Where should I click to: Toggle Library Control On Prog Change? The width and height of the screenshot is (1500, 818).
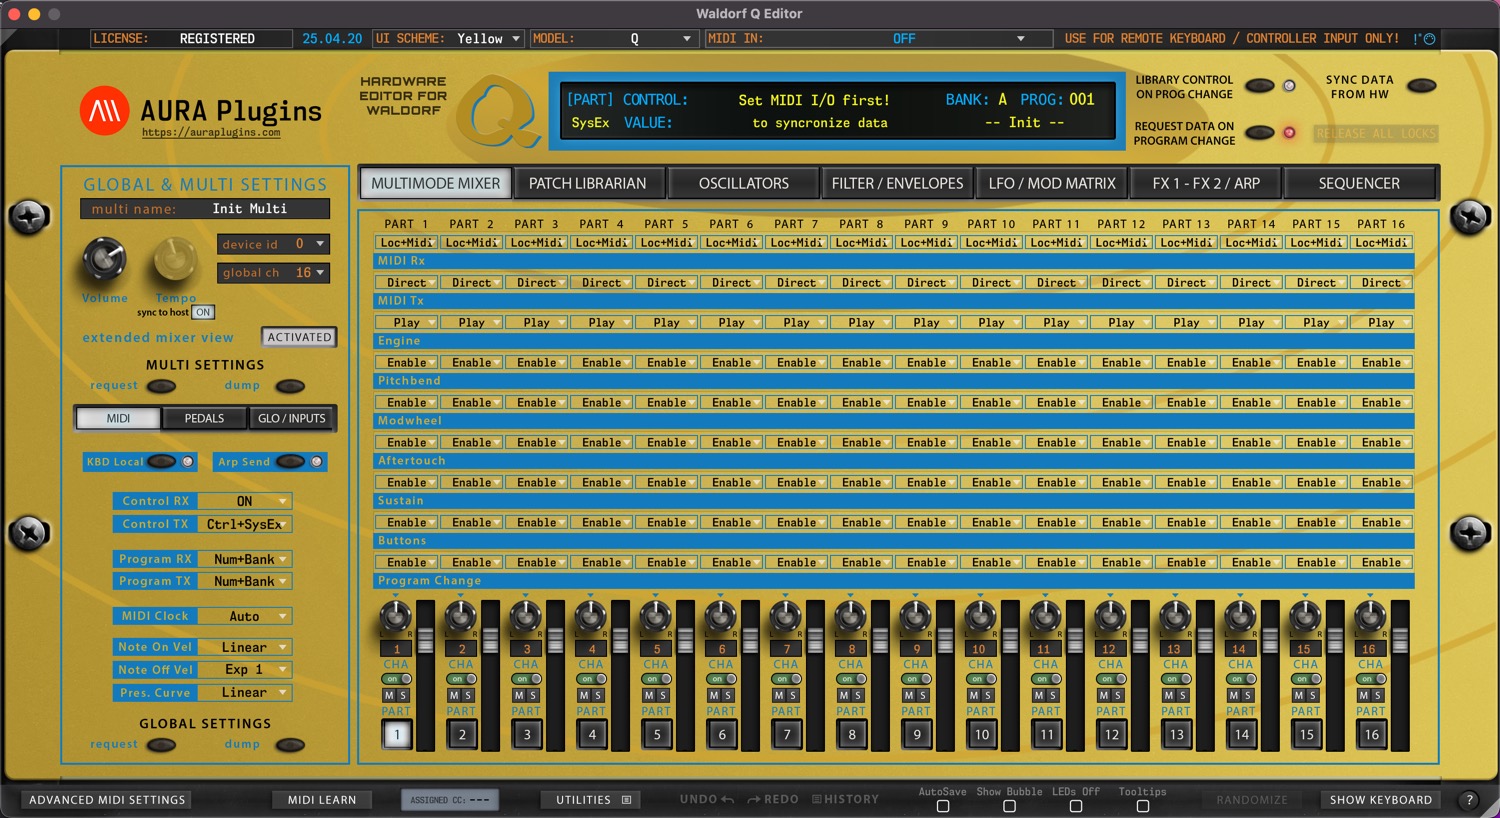click(1259, 86)
